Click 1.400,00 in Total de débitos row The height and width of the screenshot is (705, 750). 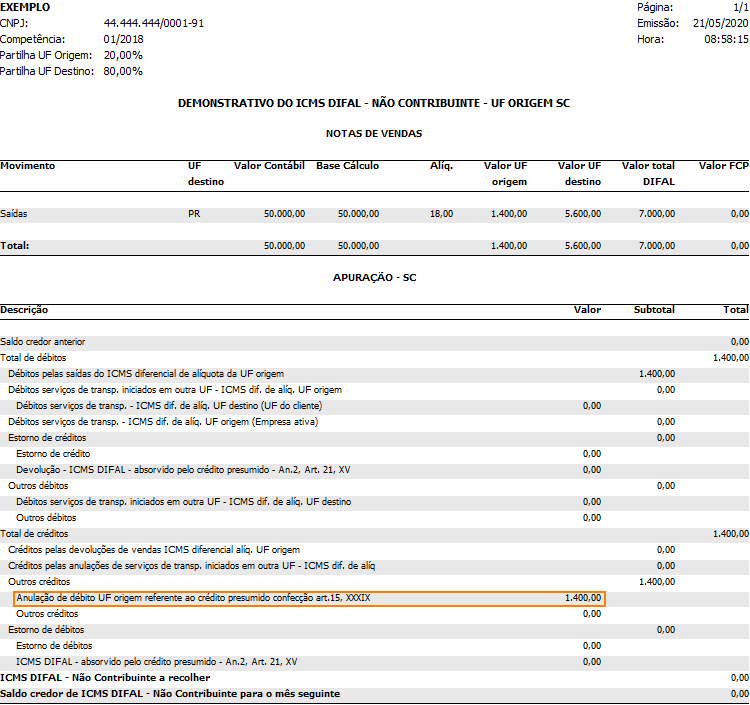click(x=731, y=358)
